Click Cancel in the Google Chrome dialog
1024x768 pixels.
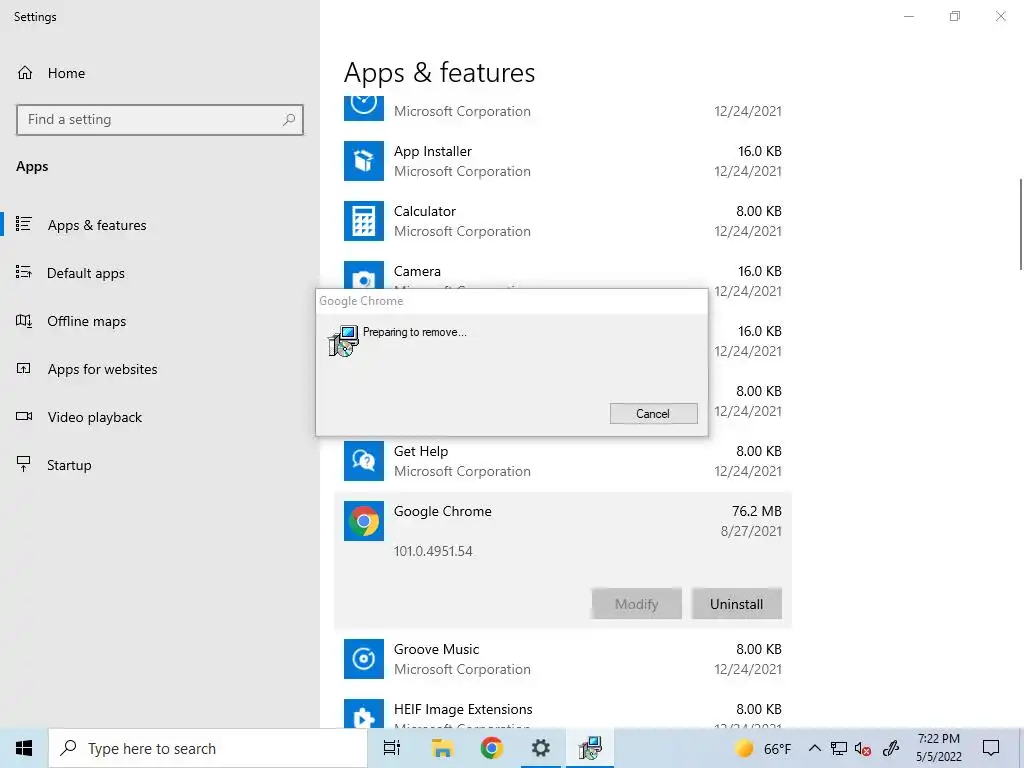[x=653, y=413]
